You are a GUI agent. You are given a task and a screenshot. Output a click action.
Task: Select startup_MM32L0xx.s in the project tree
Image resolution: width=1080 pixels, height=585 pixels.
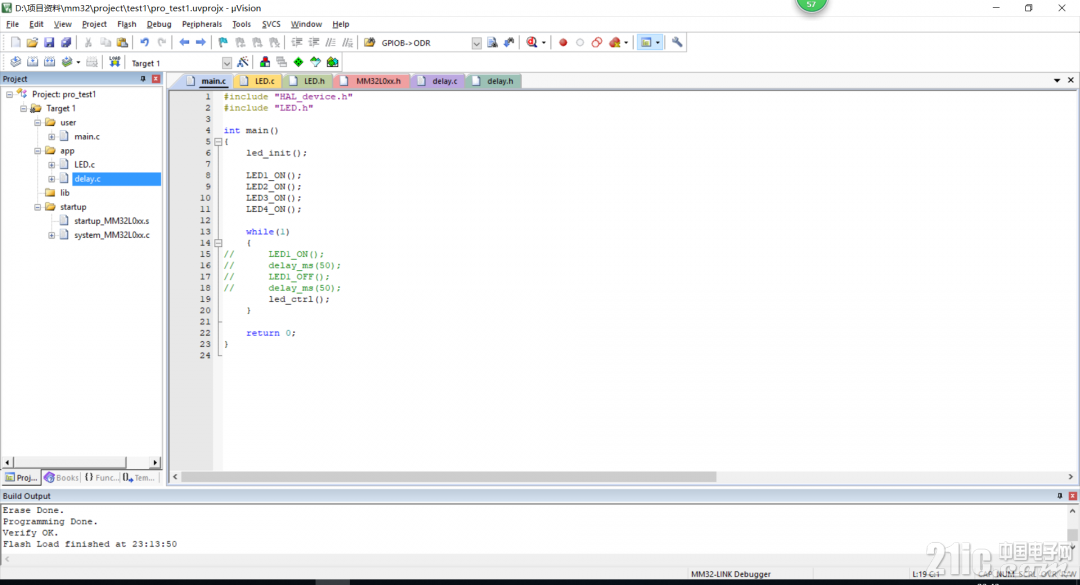coord(112,221)
